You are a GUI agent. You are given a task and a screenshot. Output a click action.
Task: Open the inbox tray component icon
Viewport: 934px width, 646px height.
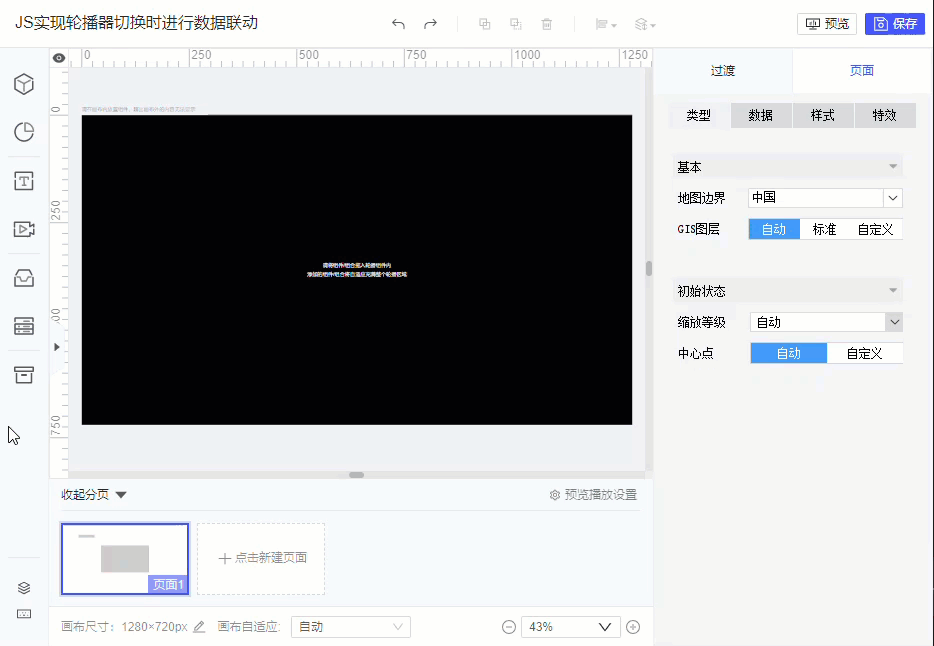point(24,278)
